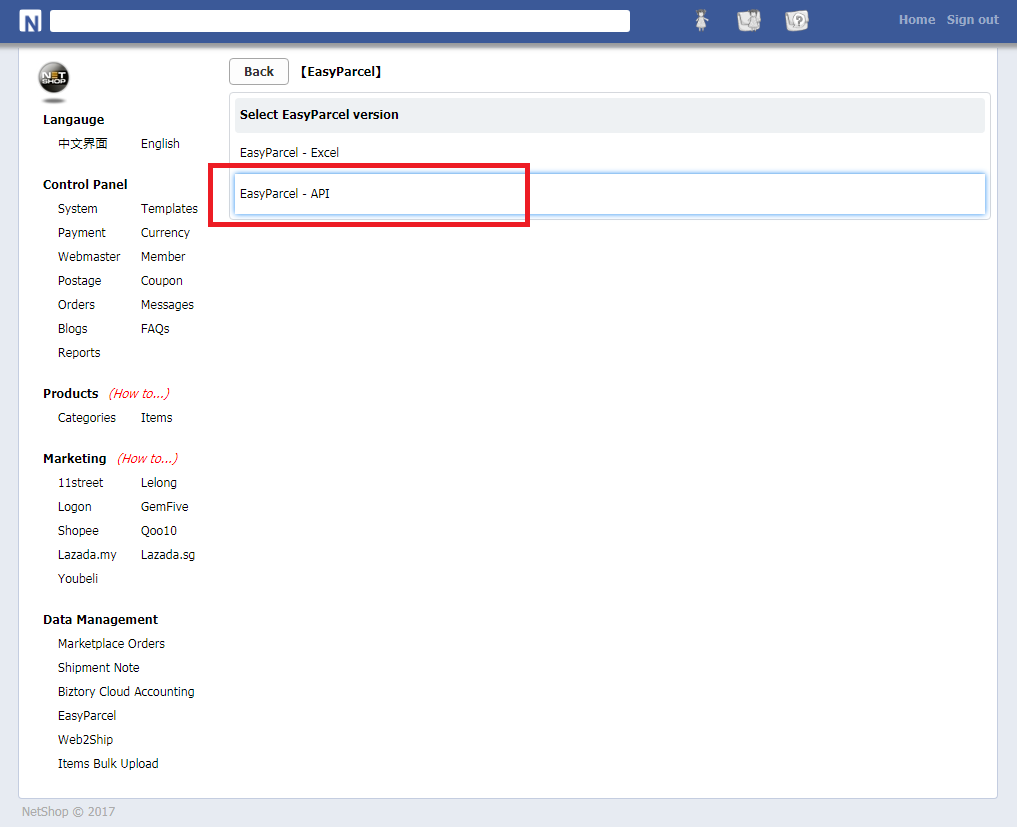
Task: Open product Items
Action: pos(156,417)
